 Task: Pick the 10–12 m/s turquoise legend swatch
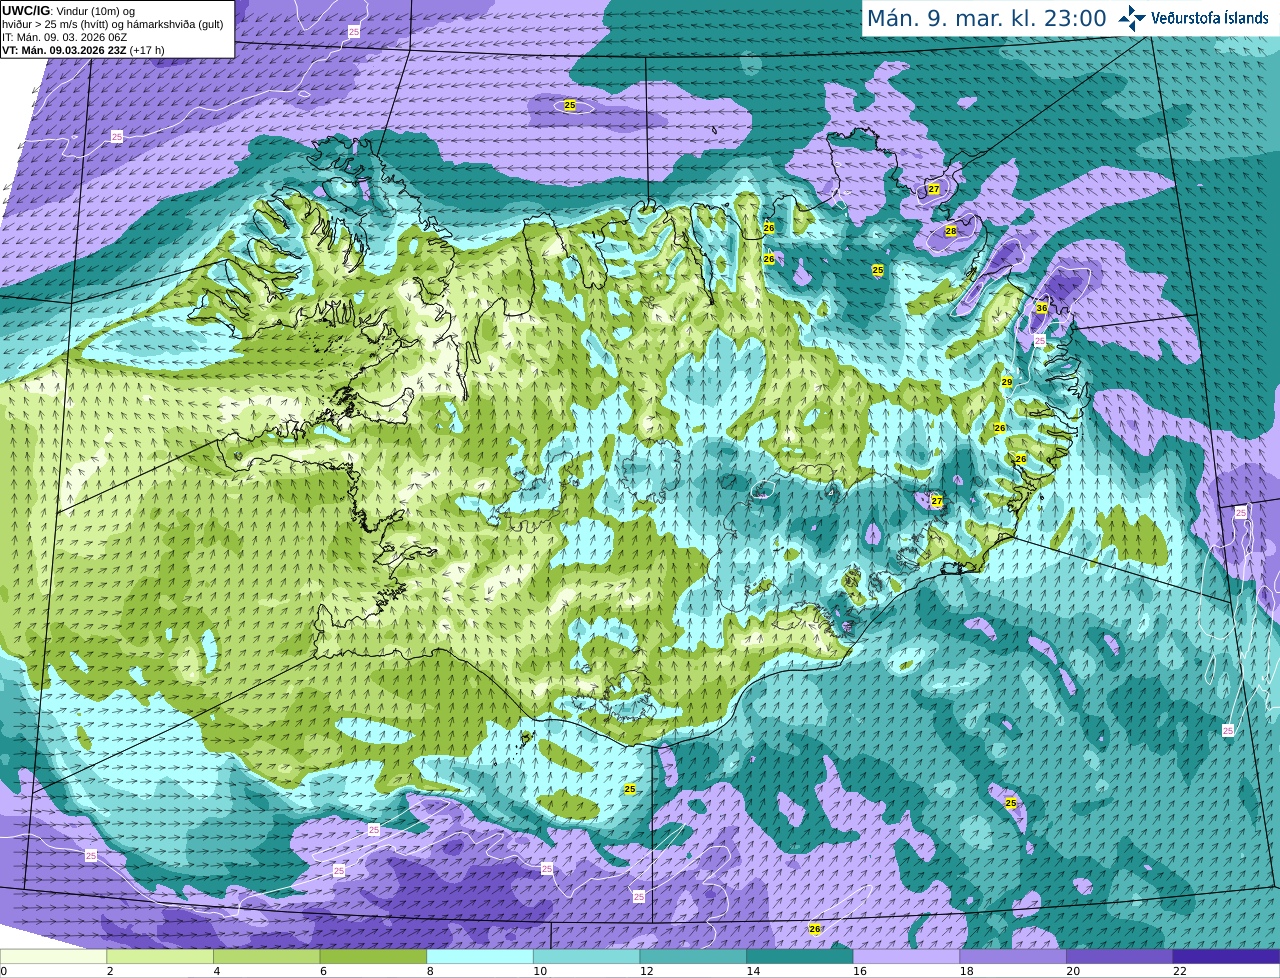tap(587, 956)
